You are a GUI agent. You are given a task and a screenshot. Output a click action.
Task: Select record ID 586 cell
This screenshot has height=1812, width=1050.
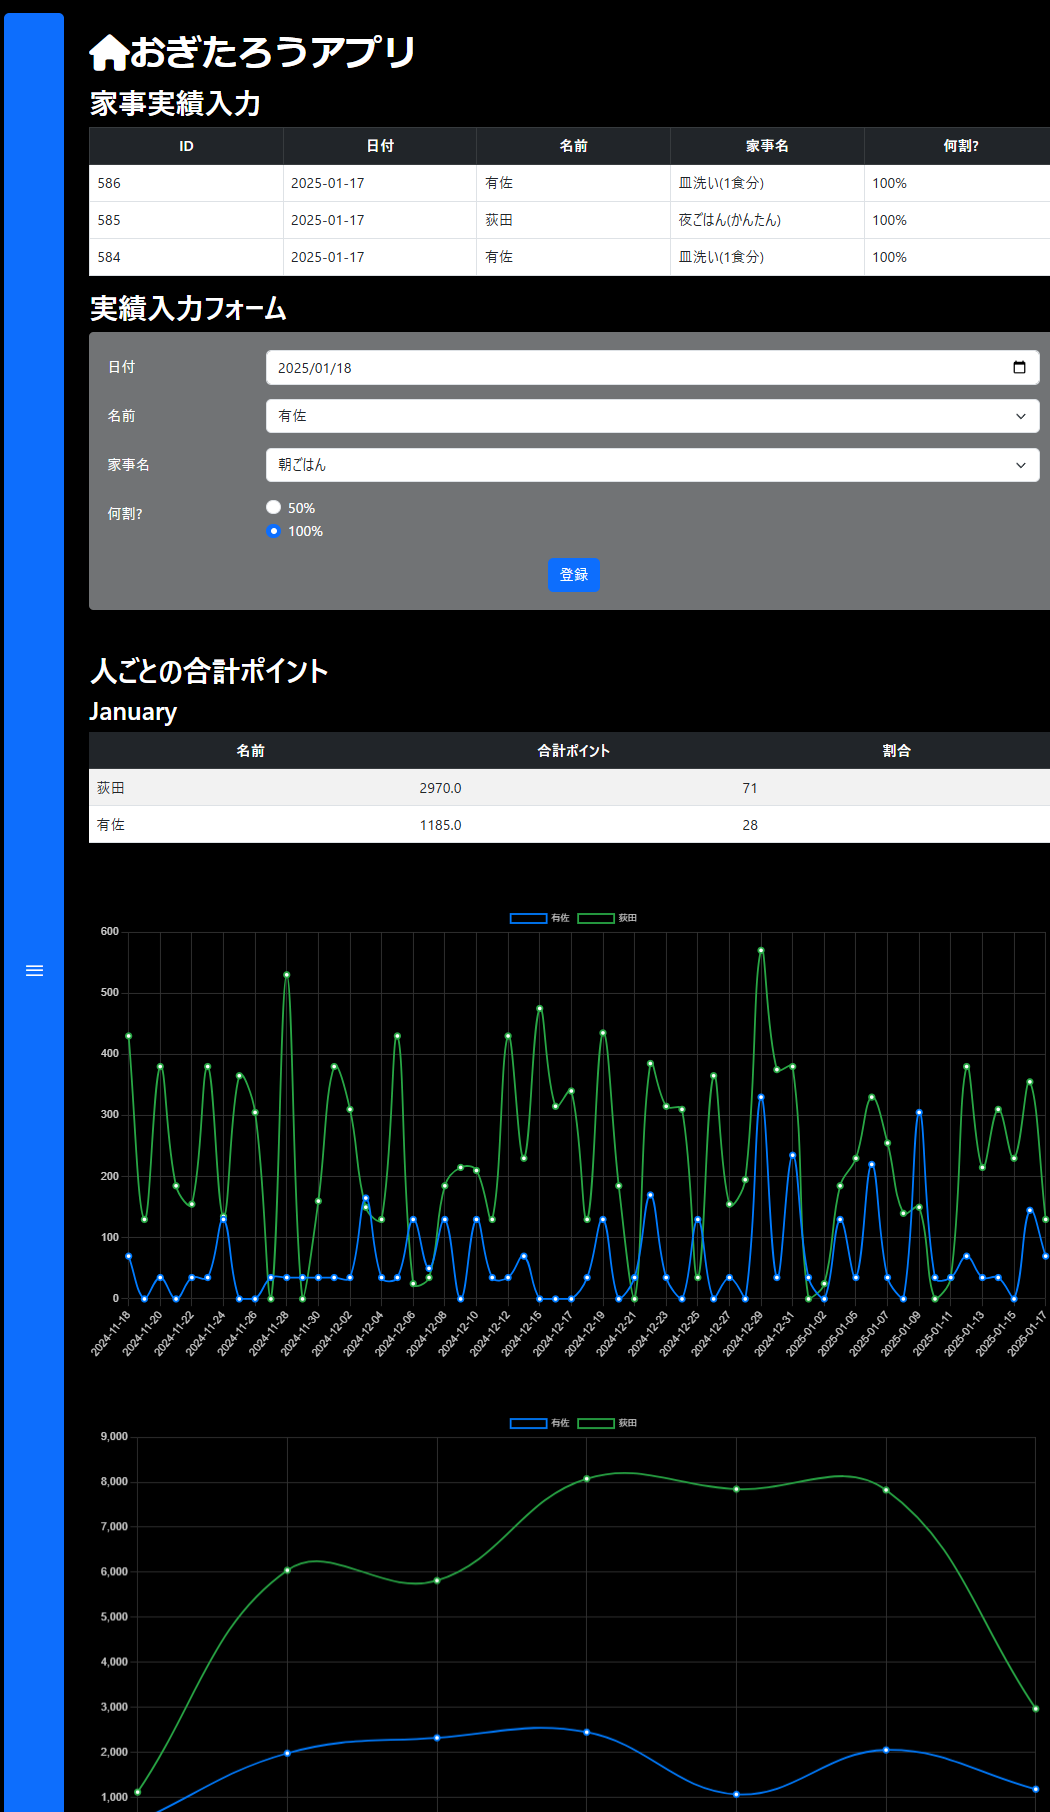click(186, 183)
